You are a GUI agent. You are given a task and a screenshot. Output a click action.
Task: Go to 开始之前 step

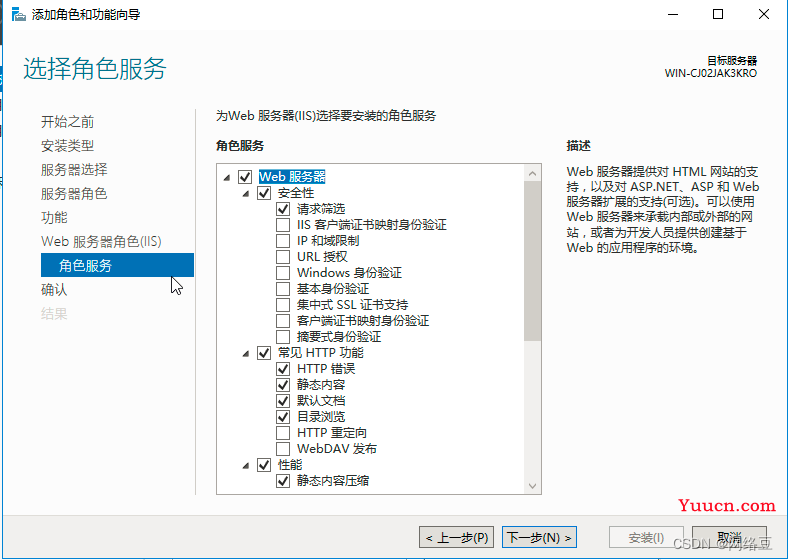[67, 122]
